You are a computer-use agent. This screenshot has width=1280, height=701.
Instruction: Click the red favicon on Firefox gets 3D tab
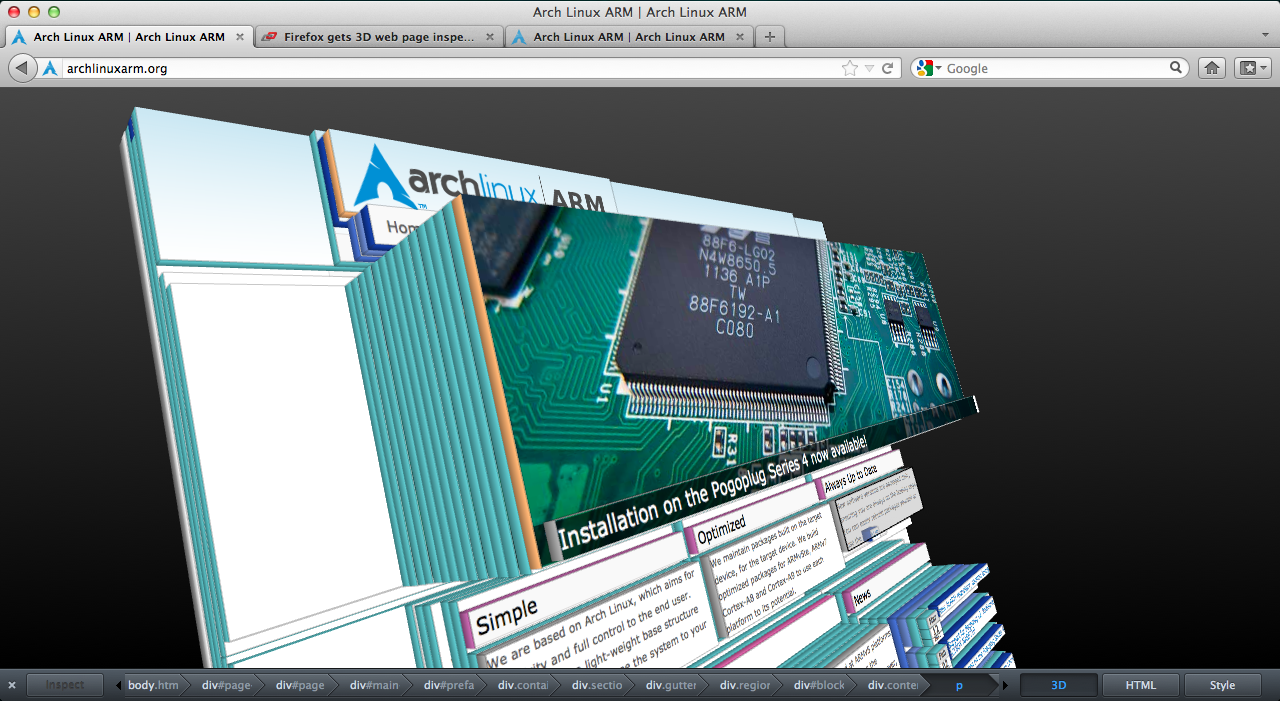pyautogui.click(x=268, y=37)
